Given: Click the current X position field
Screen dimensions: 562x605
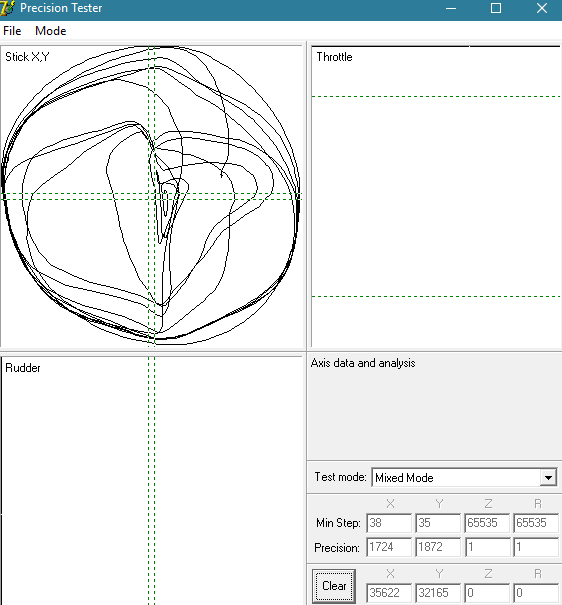Looking at the screenshot, I should pyautogui.click(x=389, y=593).
